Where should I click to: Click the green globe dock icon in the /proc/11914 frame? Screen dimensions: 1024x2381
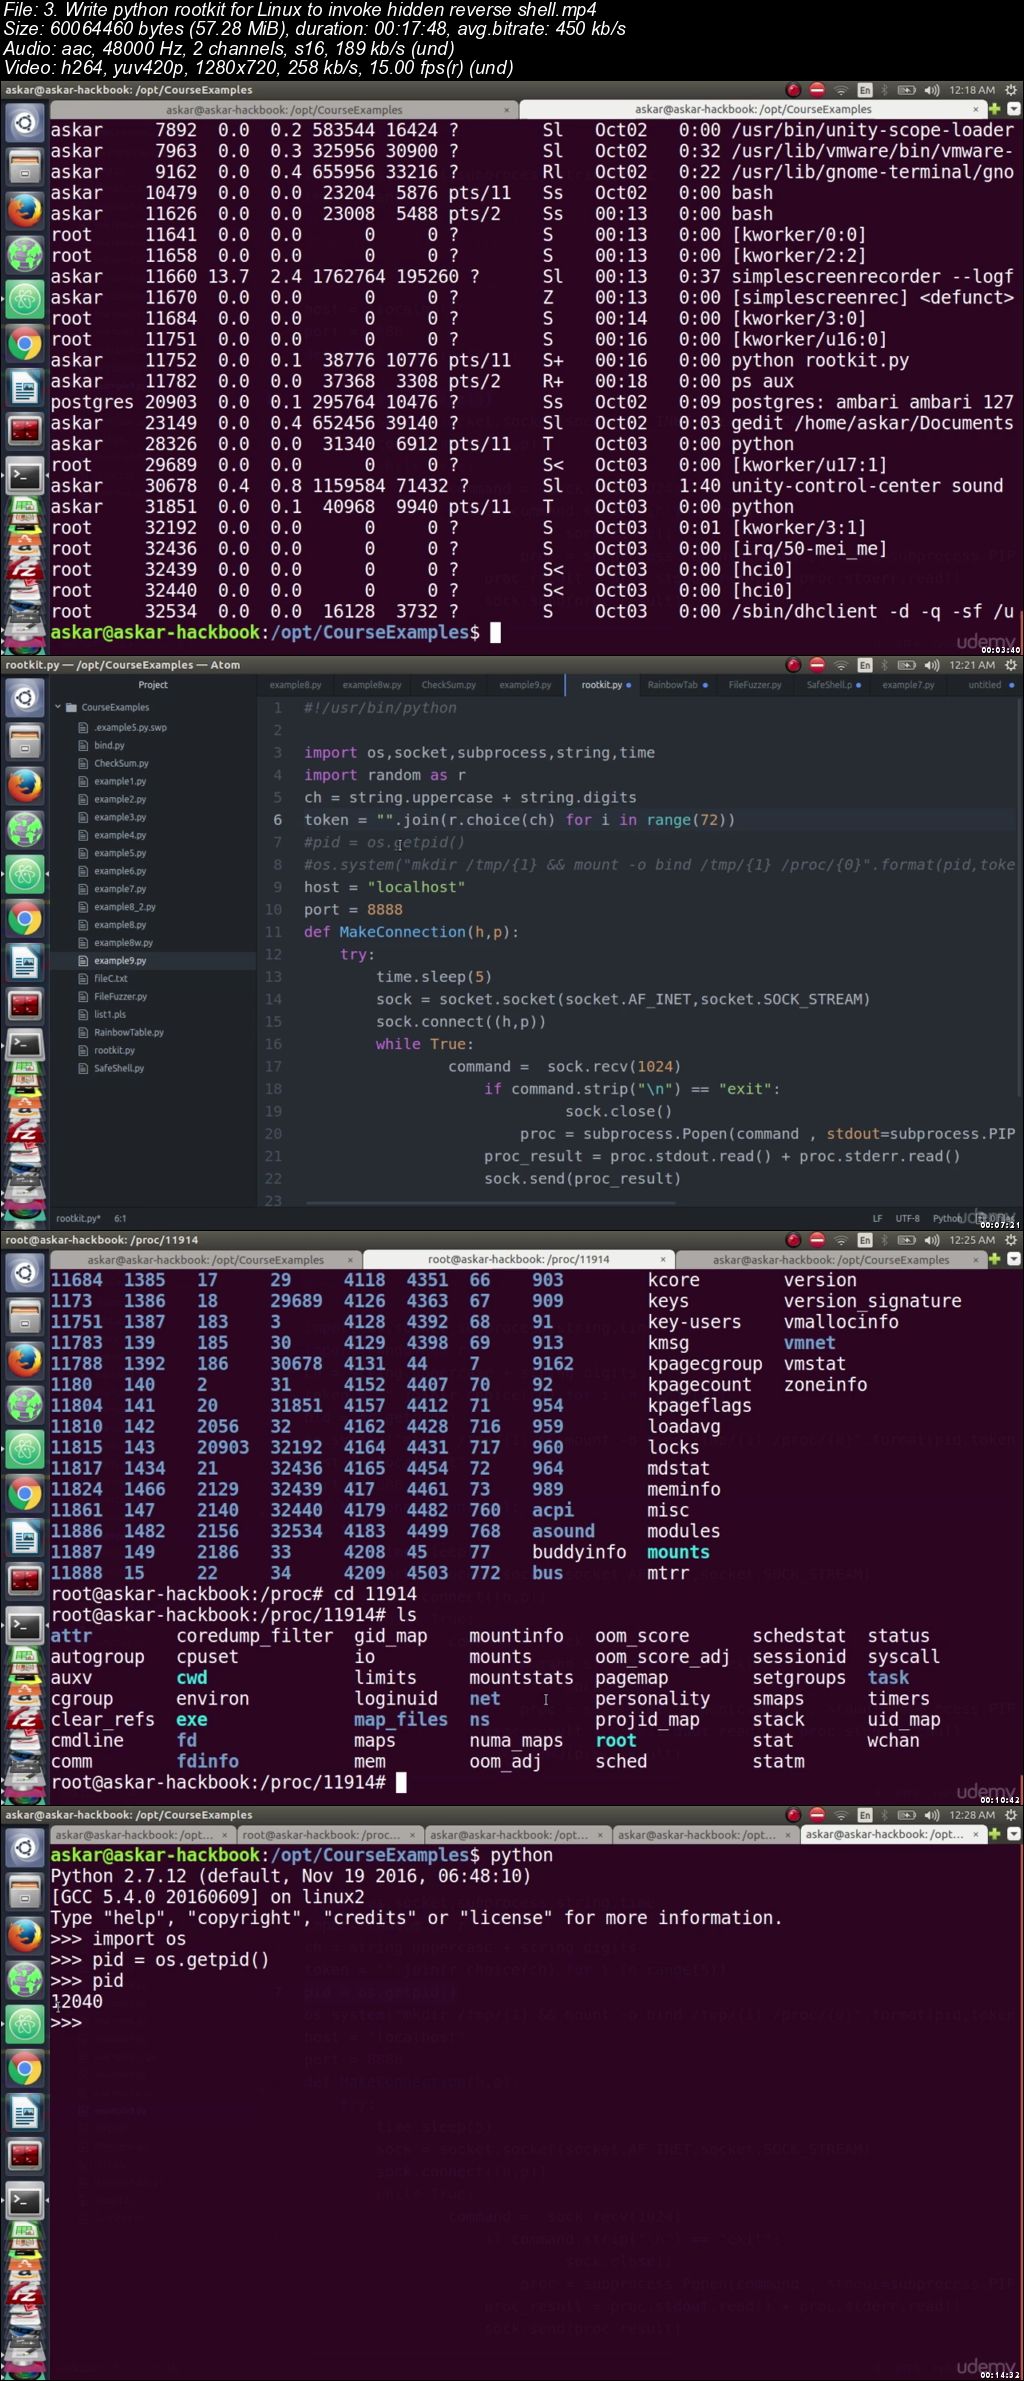(24, 1405)
